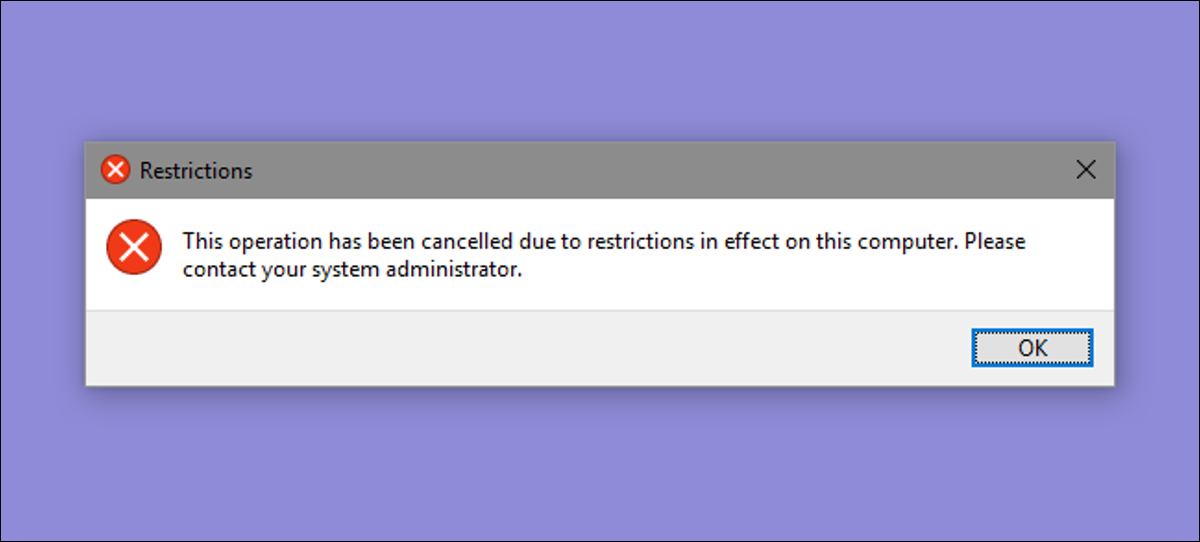Click the 'contact your system administrator' line

pos(353,270)
